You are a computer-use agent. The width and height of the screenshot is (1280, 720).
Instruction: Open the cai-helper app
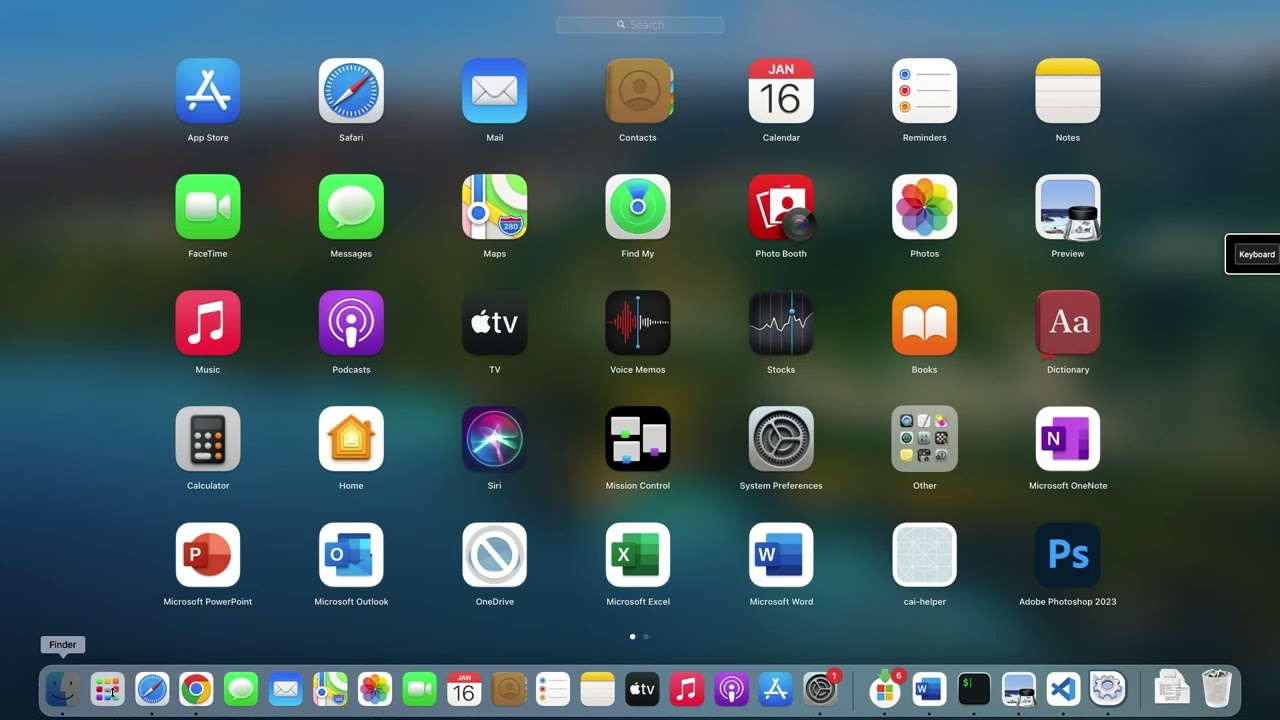pos(925,555)
